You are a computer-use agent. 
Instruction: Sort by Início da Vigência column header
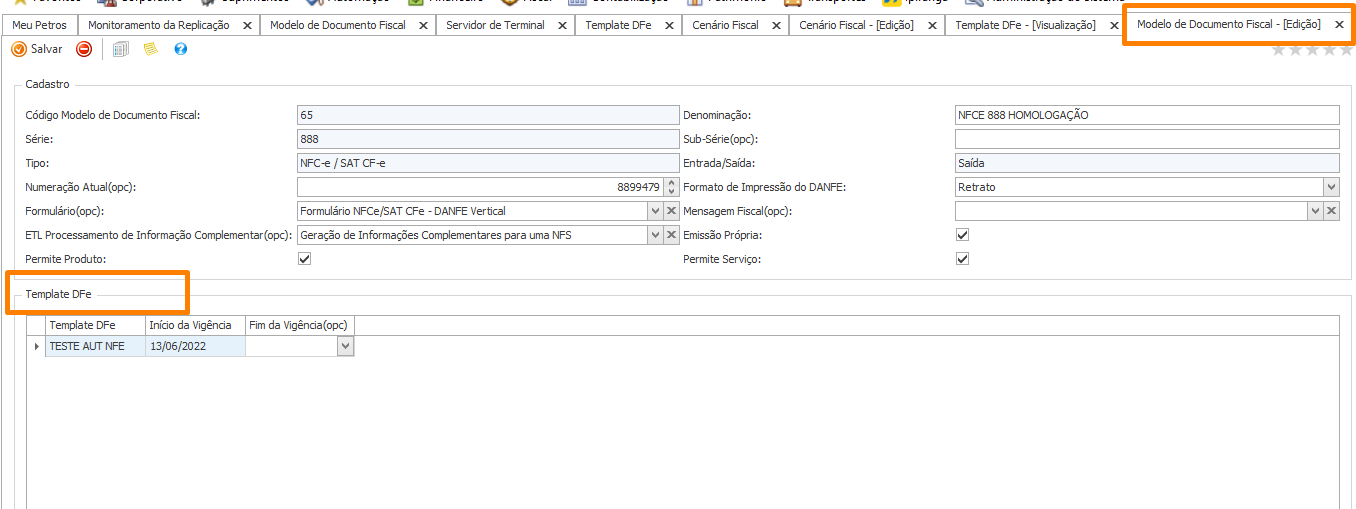(x=195, y=325)
